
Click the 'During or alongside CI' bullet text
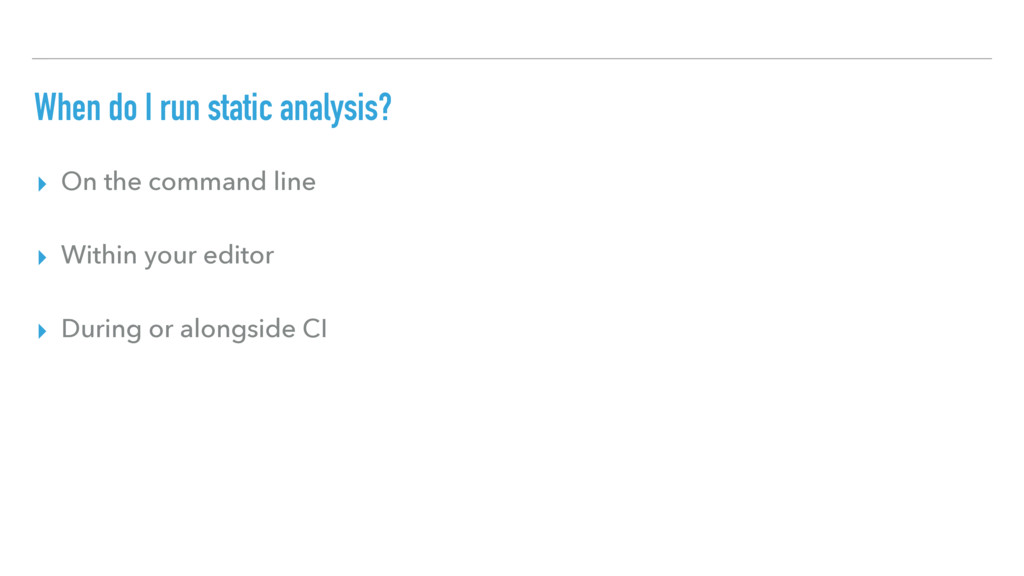tap(194, 330)
